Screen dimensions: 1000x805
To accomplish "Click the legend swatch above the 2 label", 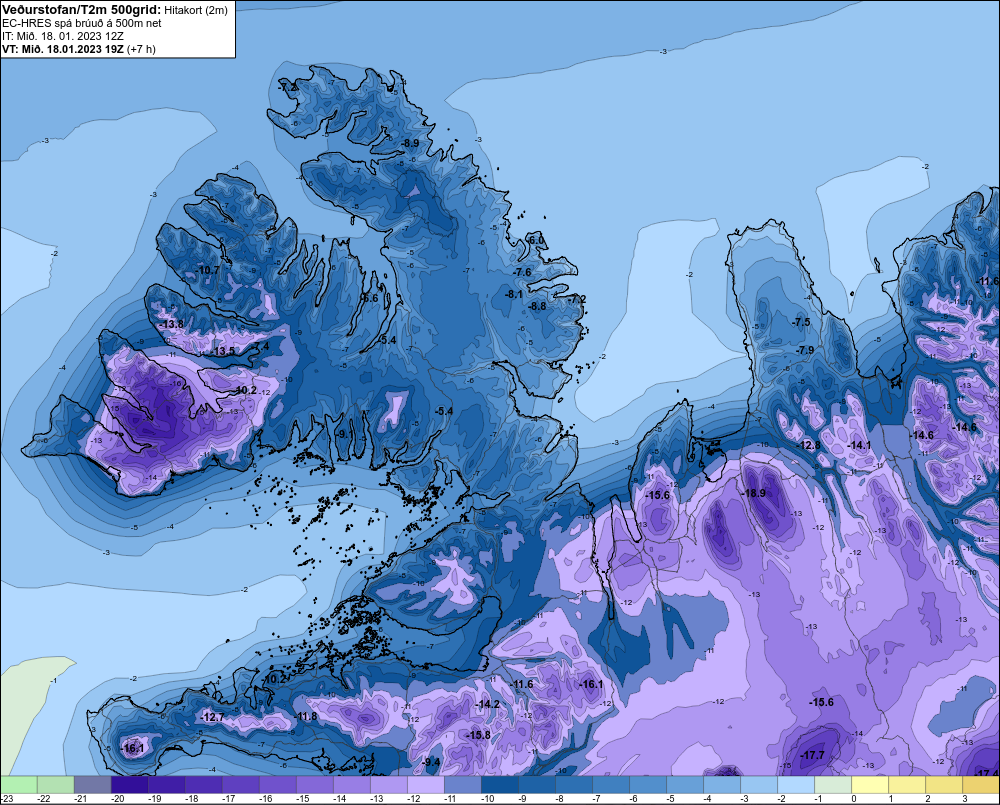I will [943, 784].
